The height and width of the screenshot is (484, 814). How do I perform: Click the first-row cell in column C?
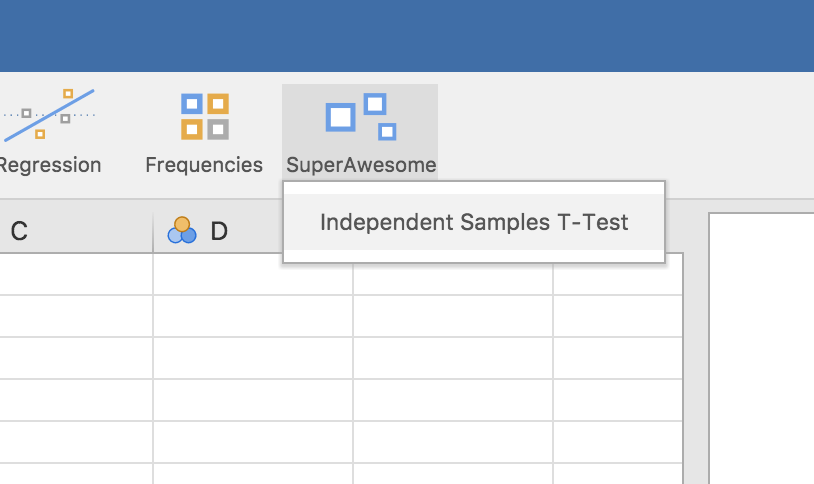[x=75, y=274]
